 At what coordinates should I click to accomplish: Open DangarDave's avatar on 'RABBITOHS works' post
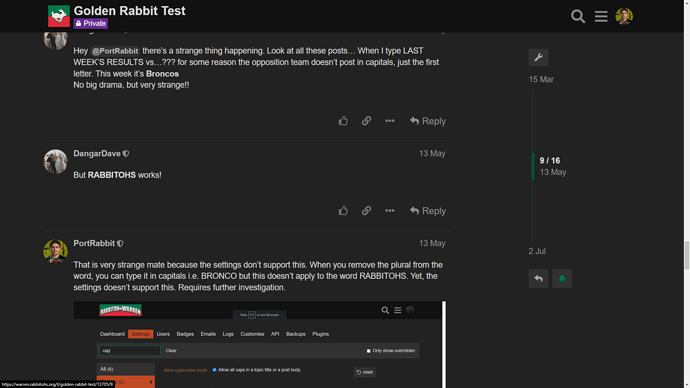55,161
